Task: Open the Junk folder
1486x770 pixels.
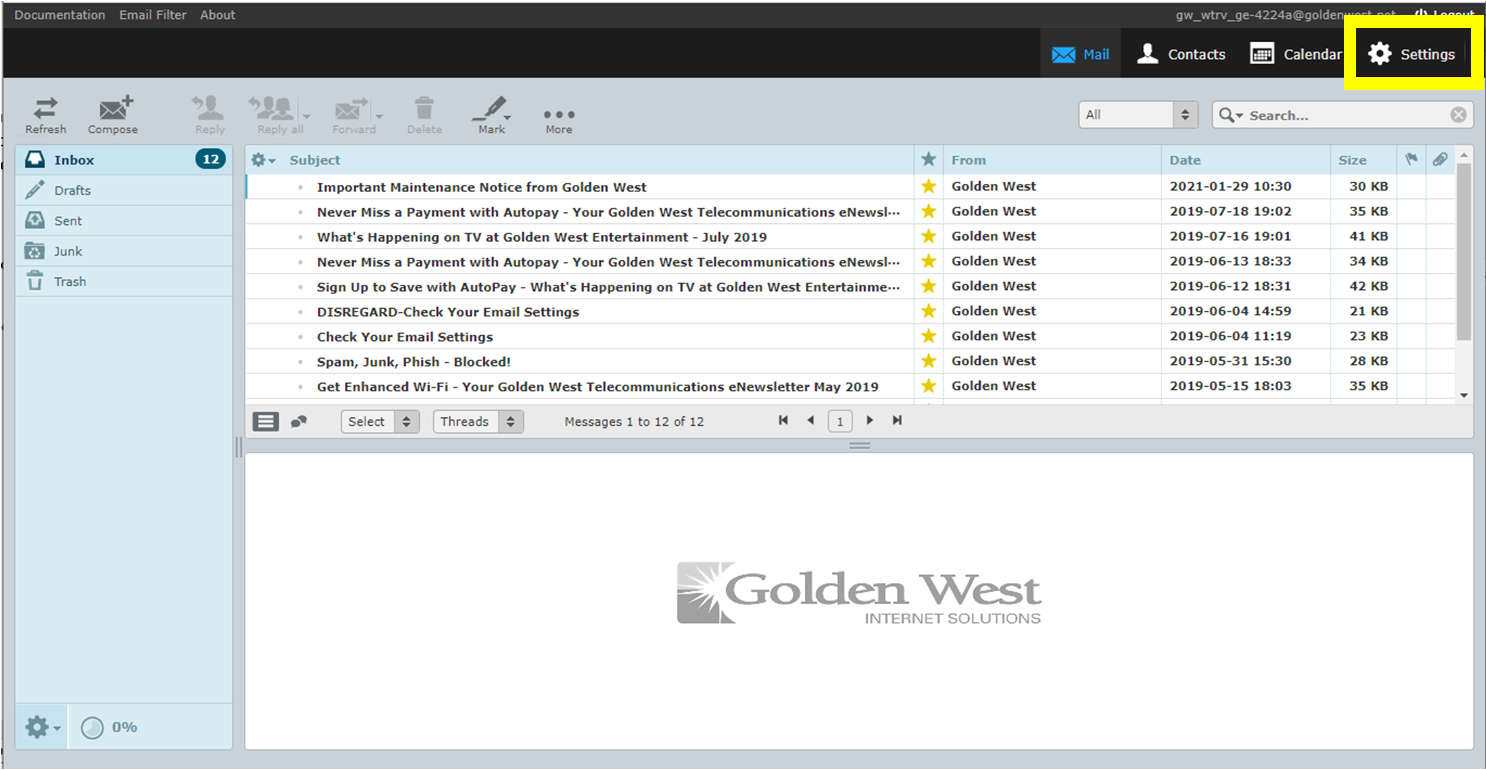Action: 124,251
